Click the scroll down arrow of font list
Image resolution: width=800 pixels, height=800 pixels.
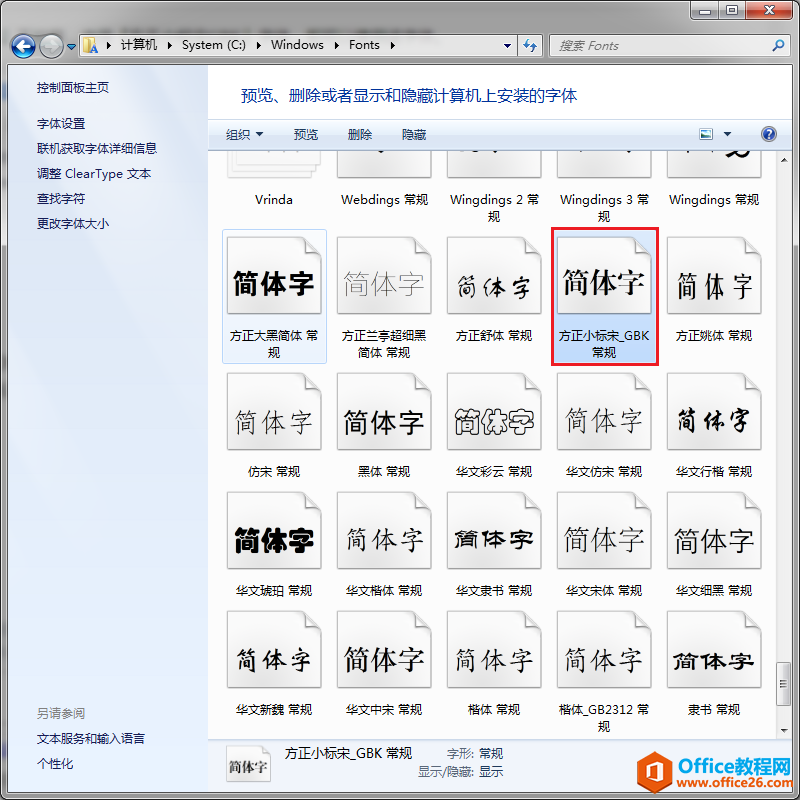(784, 731)
